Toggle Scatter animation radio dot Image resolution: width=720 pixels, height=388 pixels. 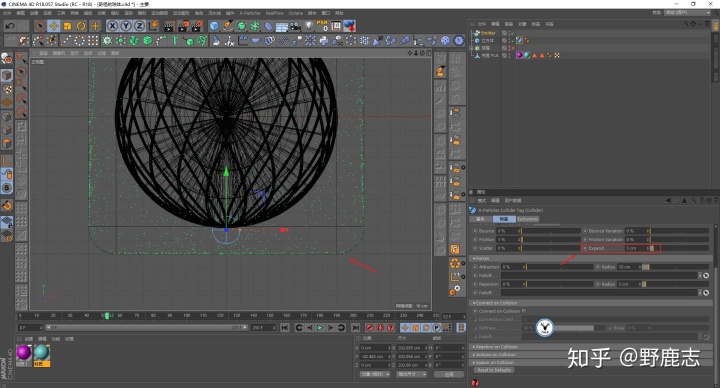475,248
